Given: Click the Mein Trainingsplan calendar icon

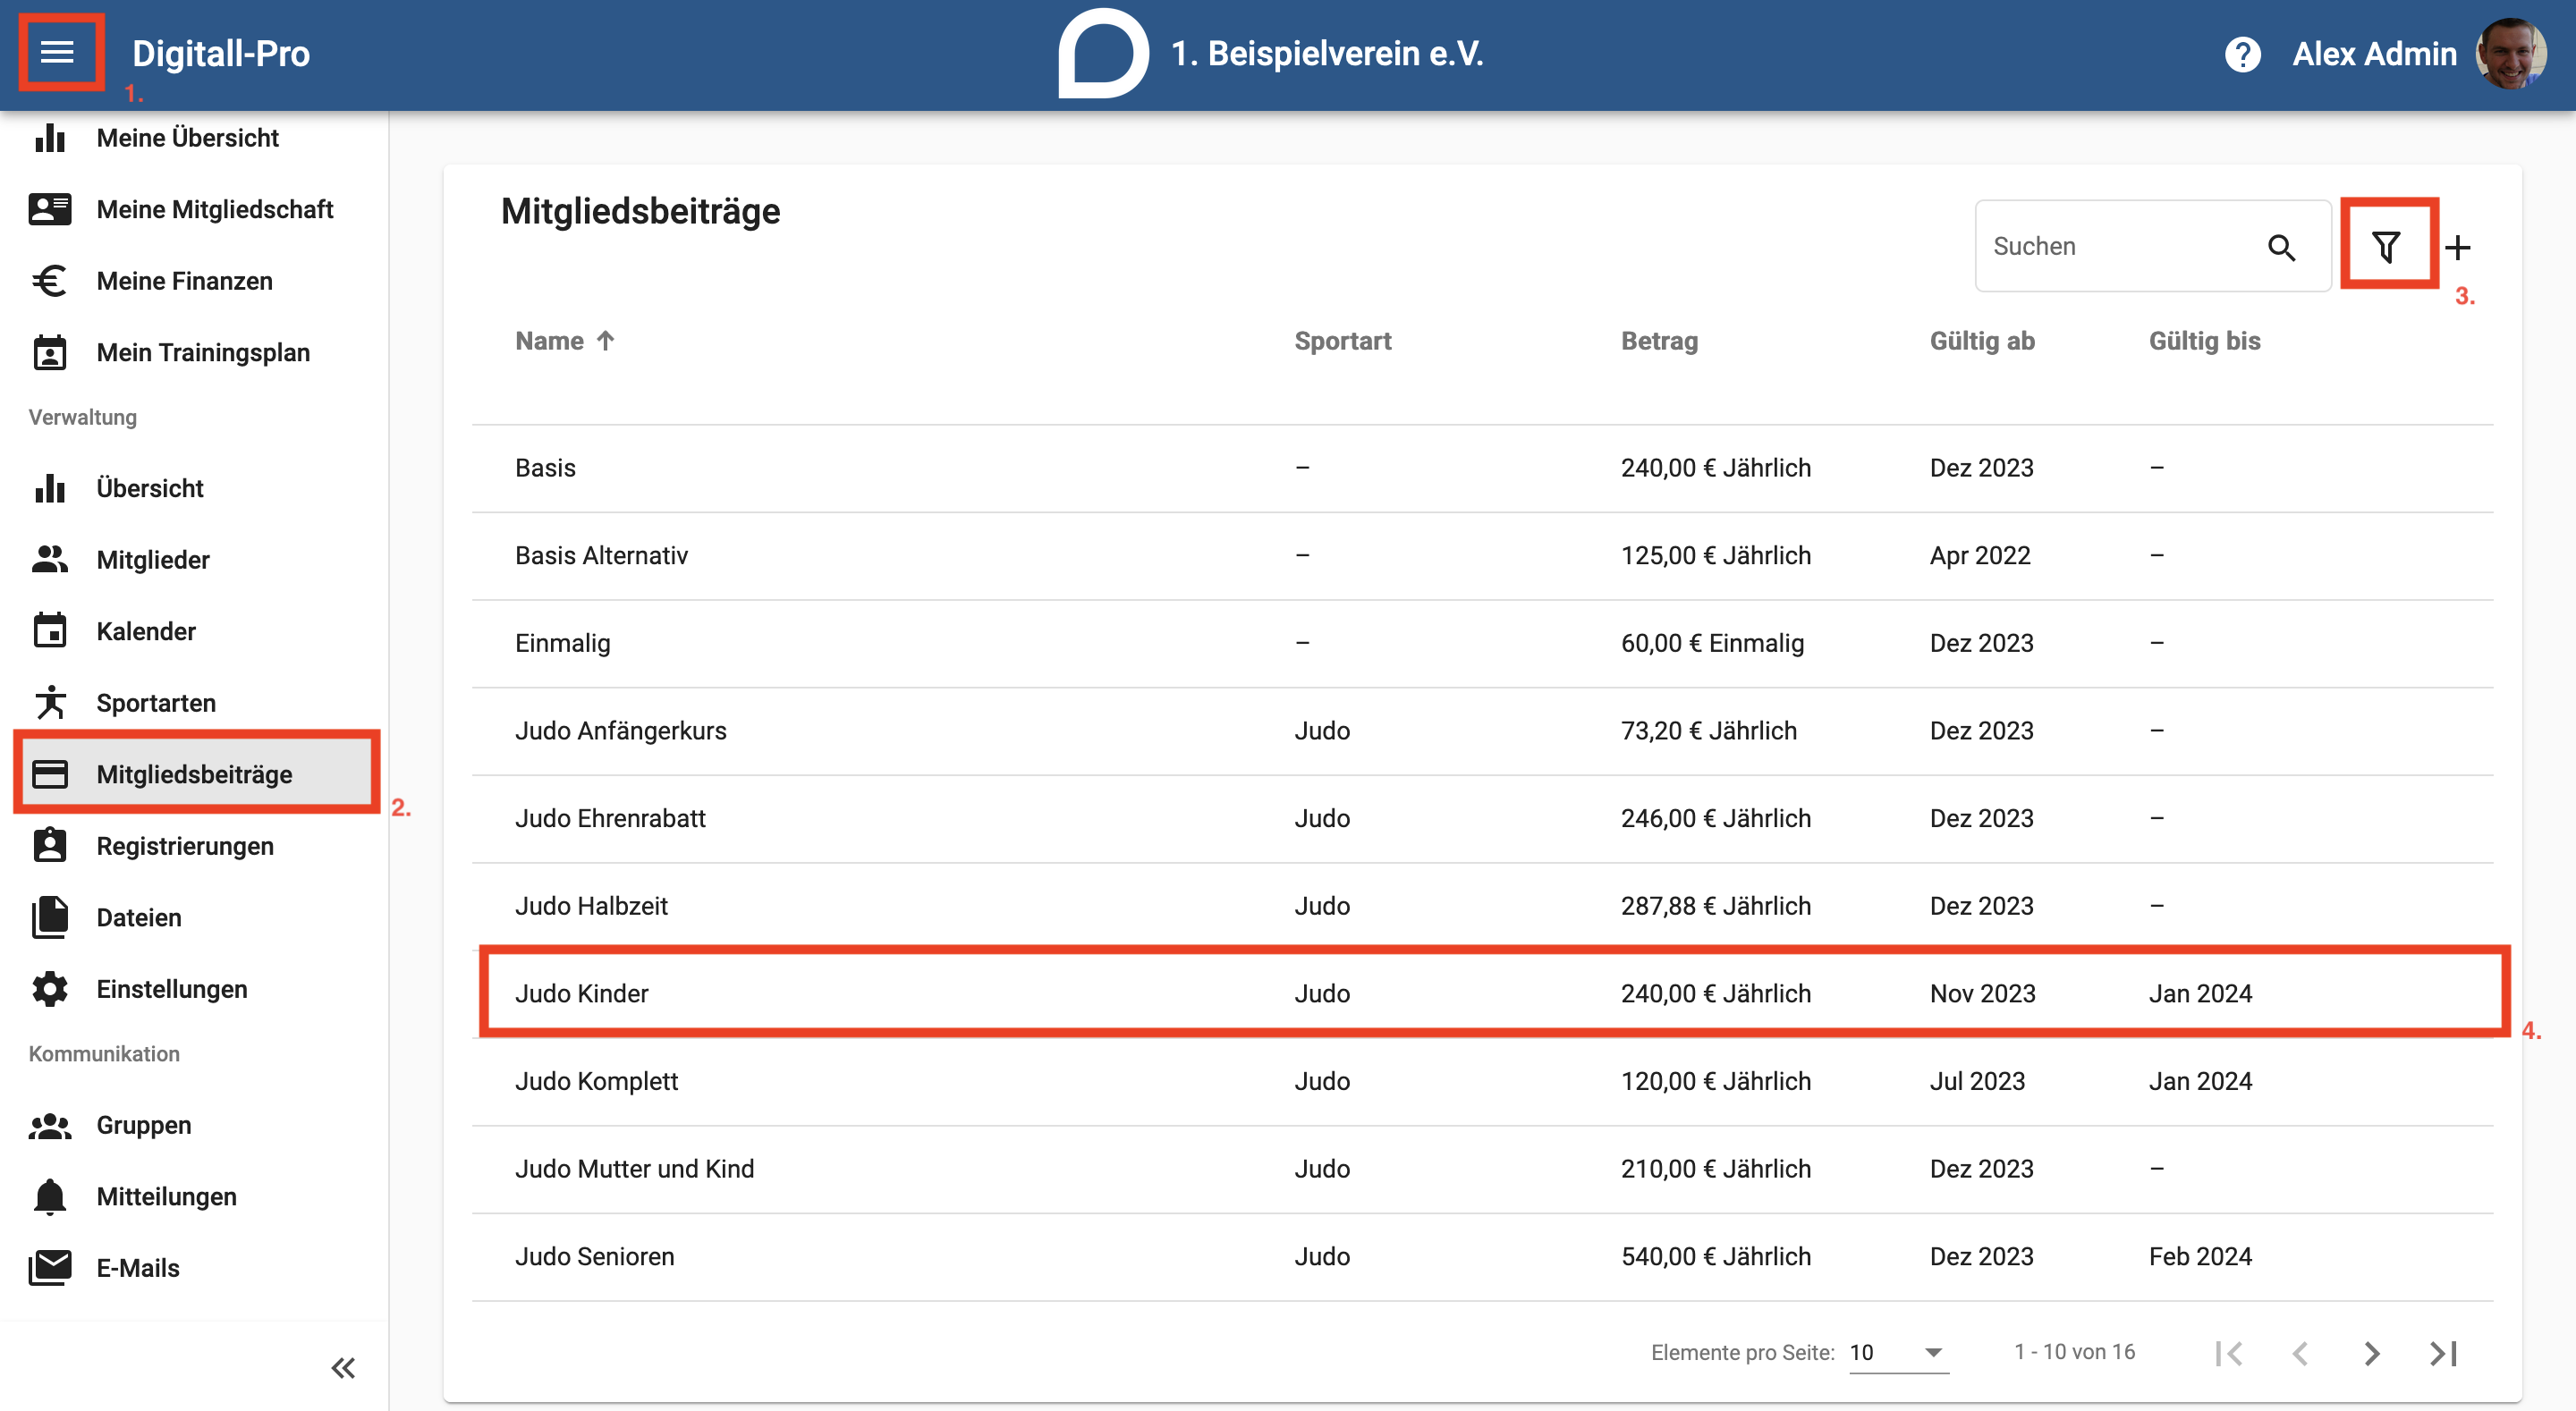Looking at the screenshot, I should coord(49,353).
